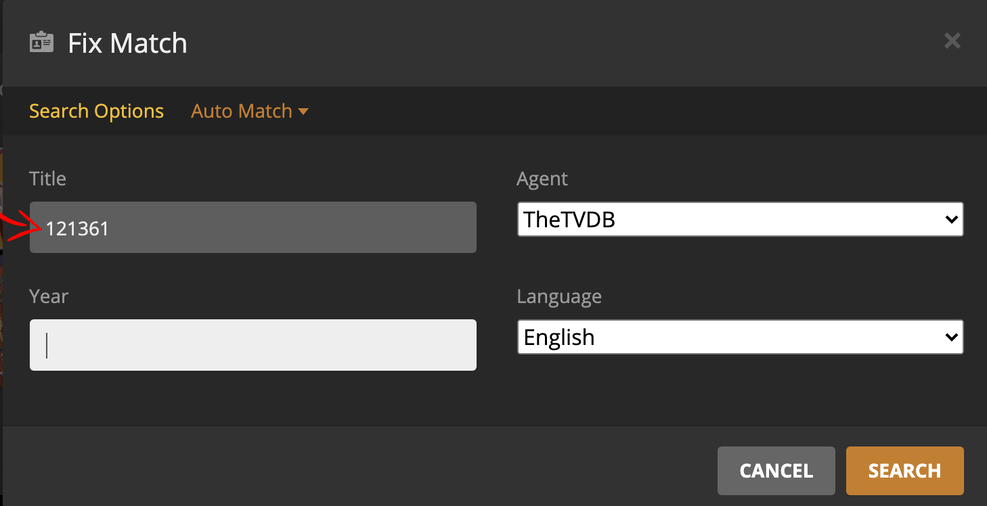Close the Fix Match dialog with X
The image size is (987, 506).
(x=952, y=41)
